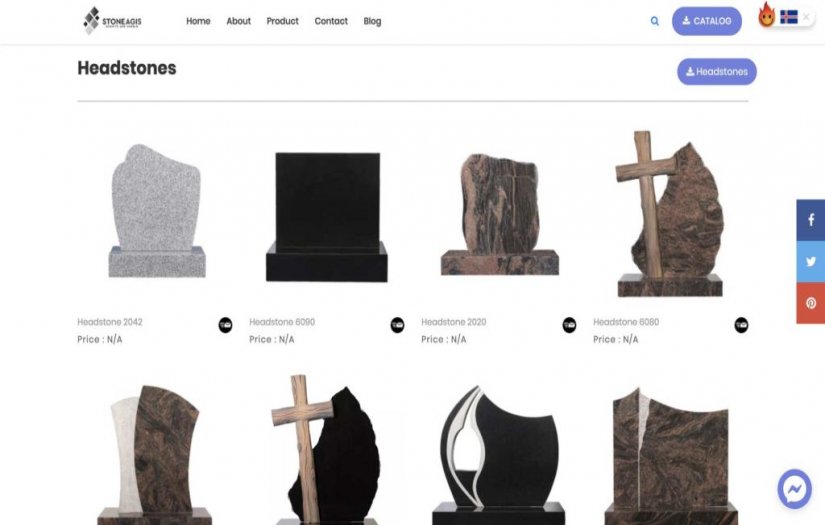This screenshot has height=525, width=825.
Task: Open the About menu item
Action: point(238,21)
